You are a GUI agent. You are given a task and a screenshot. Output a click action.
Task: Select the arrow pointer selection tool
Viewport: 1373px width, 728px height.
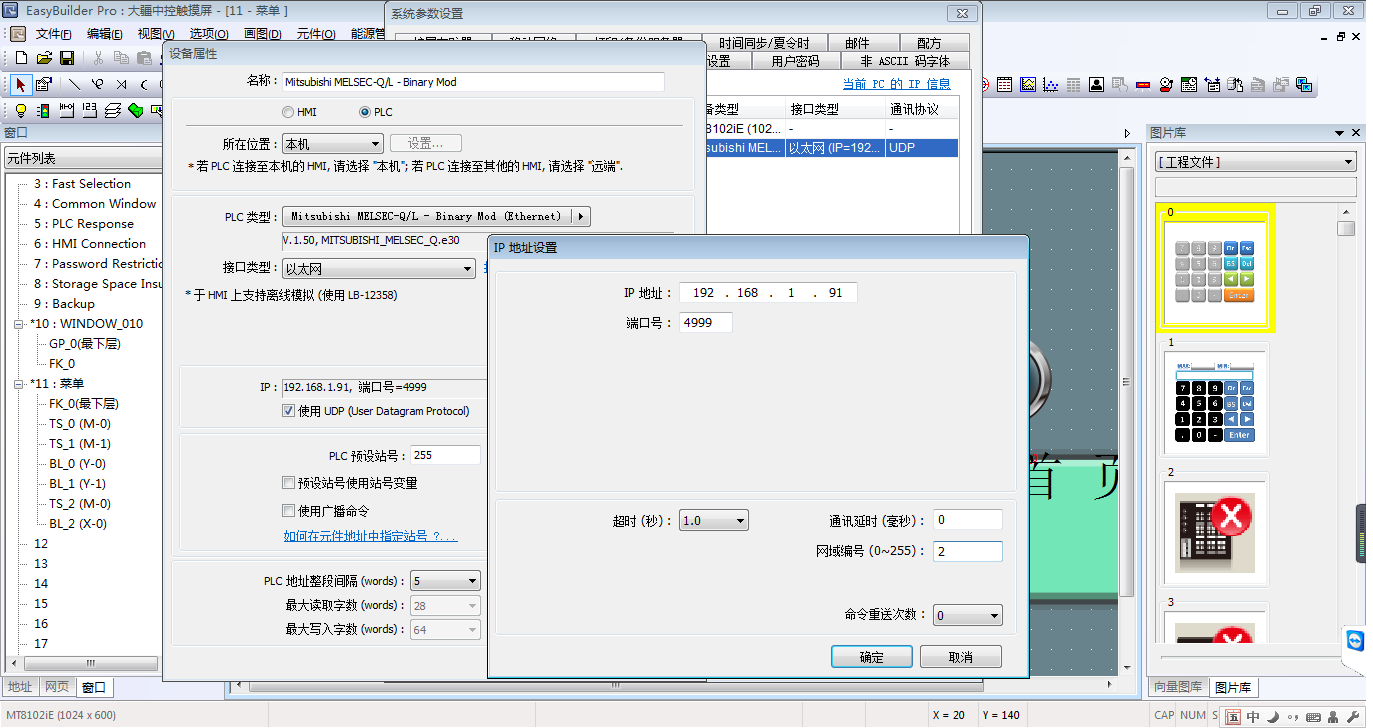coord(20,84)
